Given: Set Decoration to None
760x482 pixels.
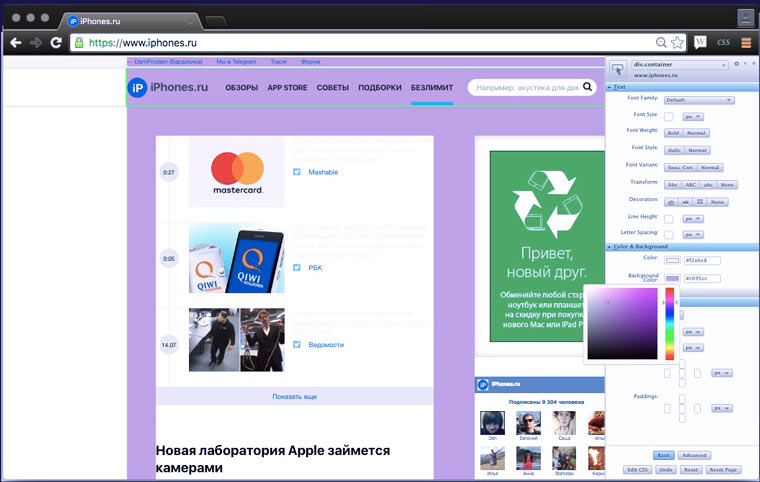Looking at the screenshot, I should (717, 202).
